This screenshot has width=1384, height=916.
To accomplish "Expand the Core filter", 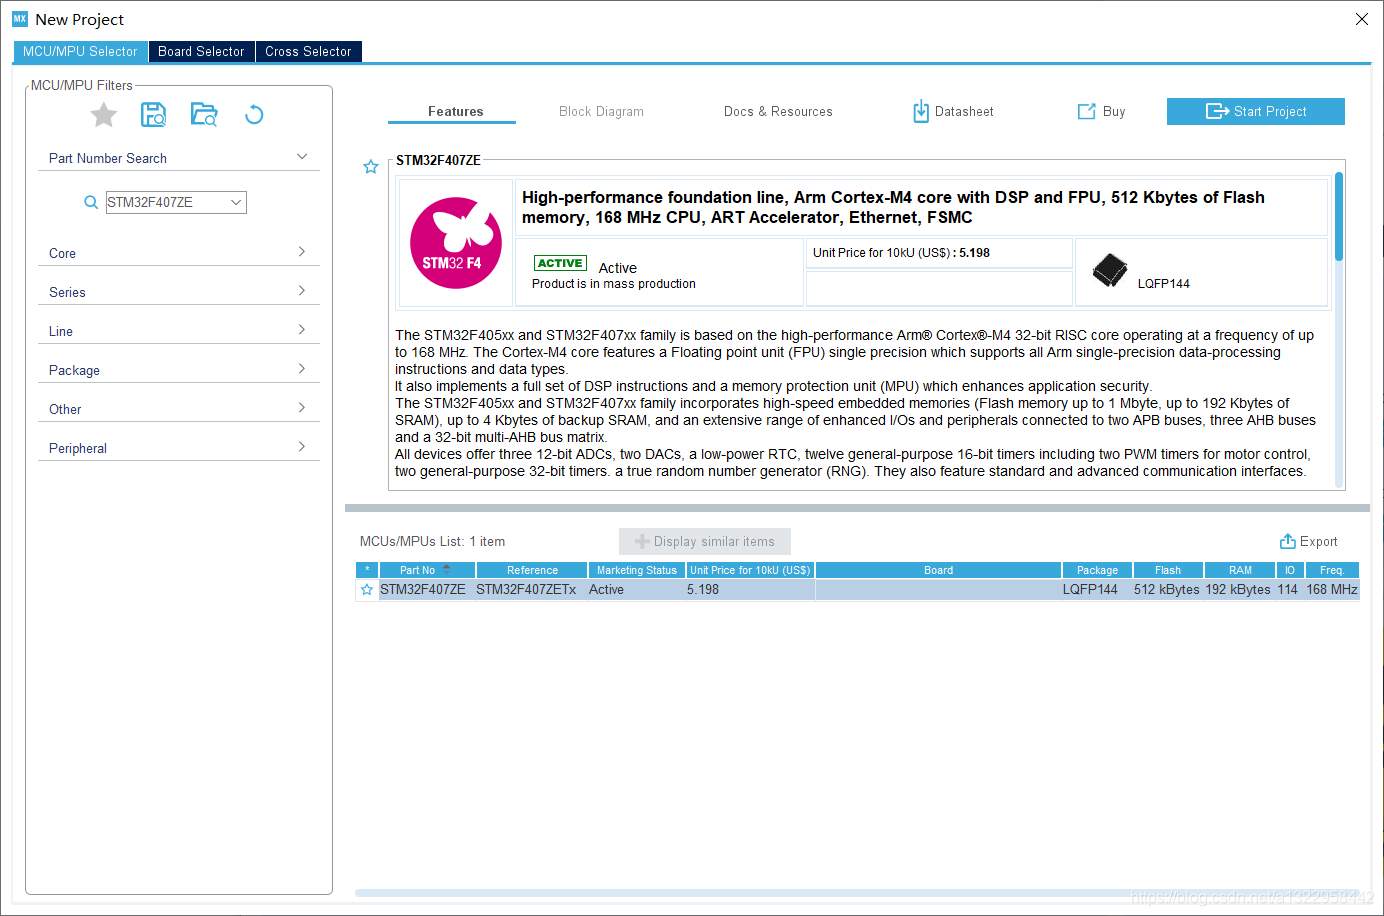I will point(179,253).
